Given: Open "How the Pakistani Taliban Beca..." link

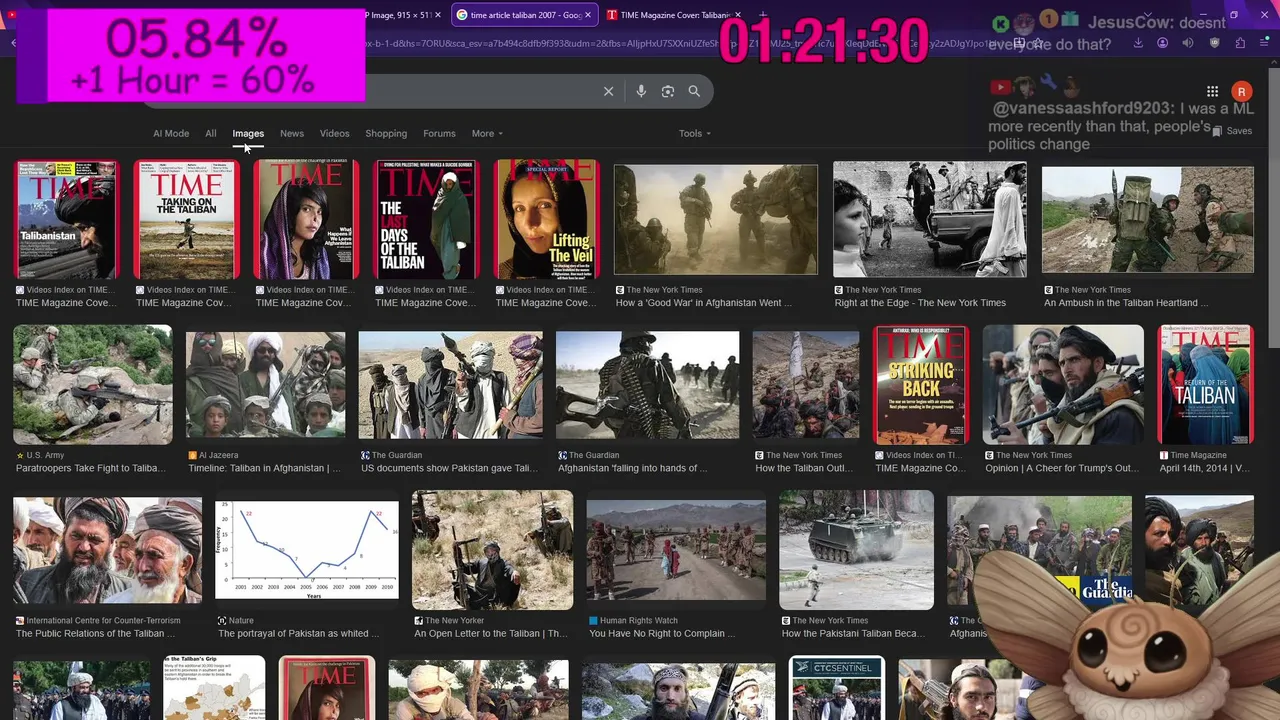Looking at the screenshot, I should pyautogui.click(x=853, y=633).
